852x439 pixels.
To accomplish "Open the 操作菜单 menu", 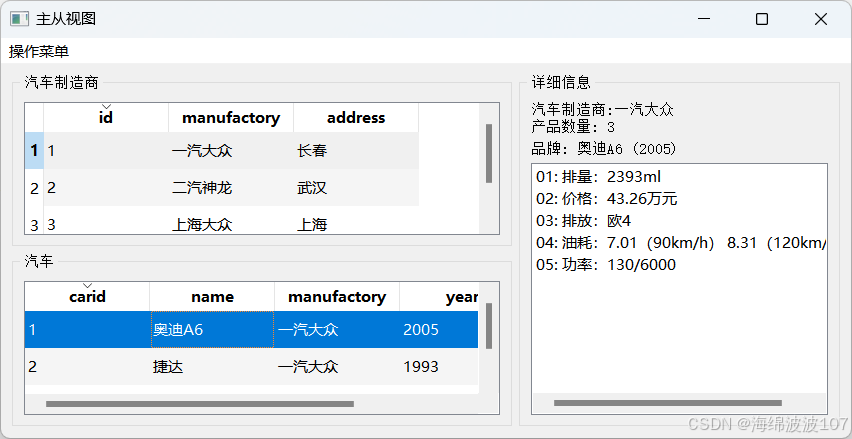I will coord(39,52).
